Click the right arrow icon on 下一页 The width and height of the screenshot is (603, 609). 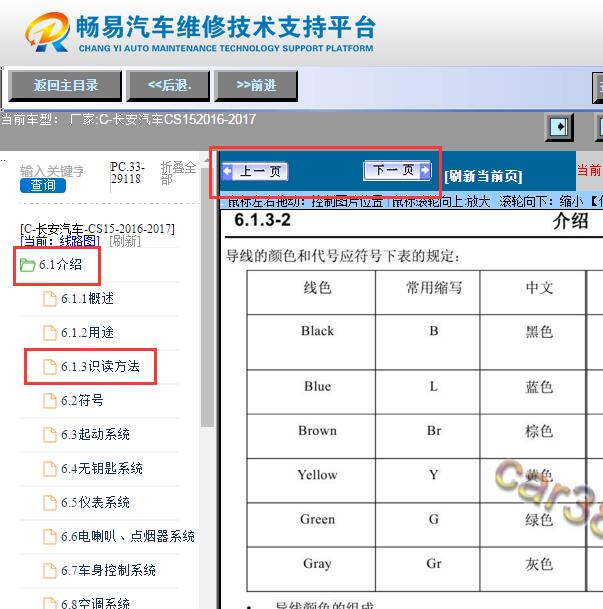pos(425,170)
